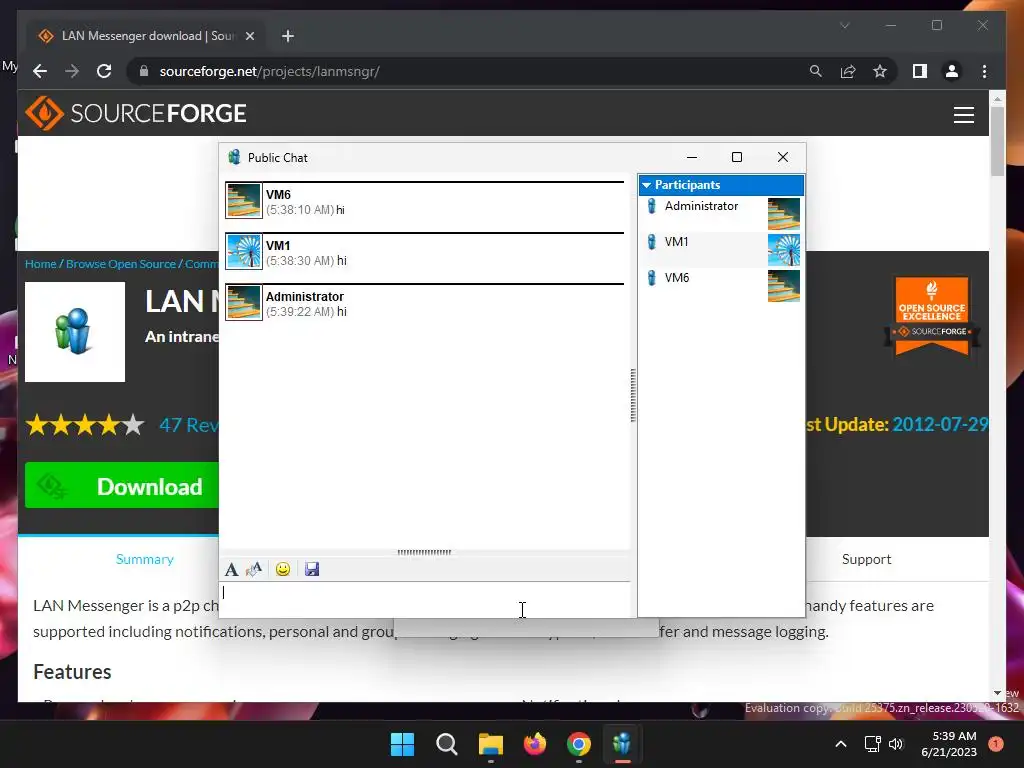The width and height of the screenshot is (1024, 768).
Task: Click the Public Chat window icon
Action: point(234,157)
